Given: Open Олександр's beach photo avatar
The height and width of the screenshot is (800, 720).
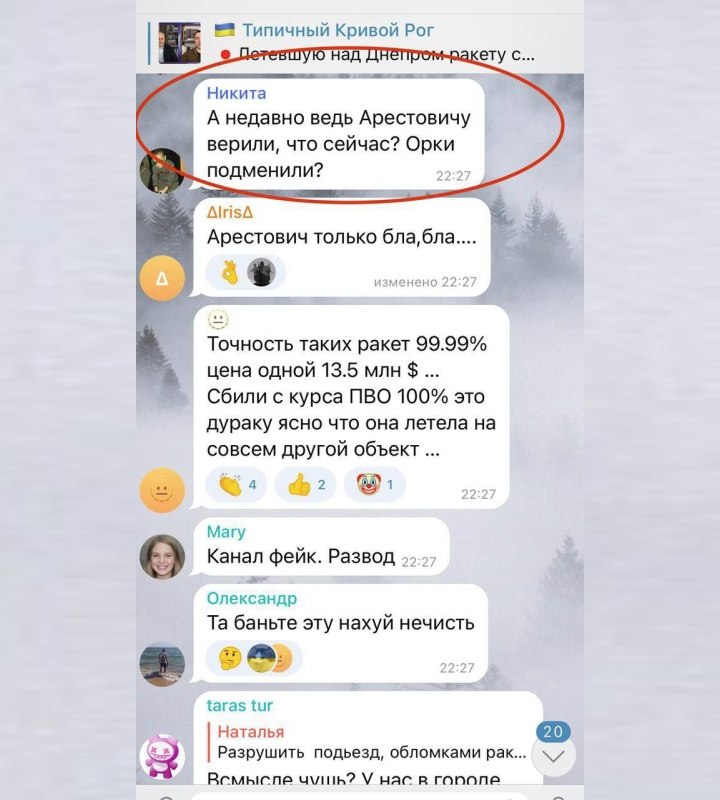Looking at the screenshot, I should (x=162, y=664).
